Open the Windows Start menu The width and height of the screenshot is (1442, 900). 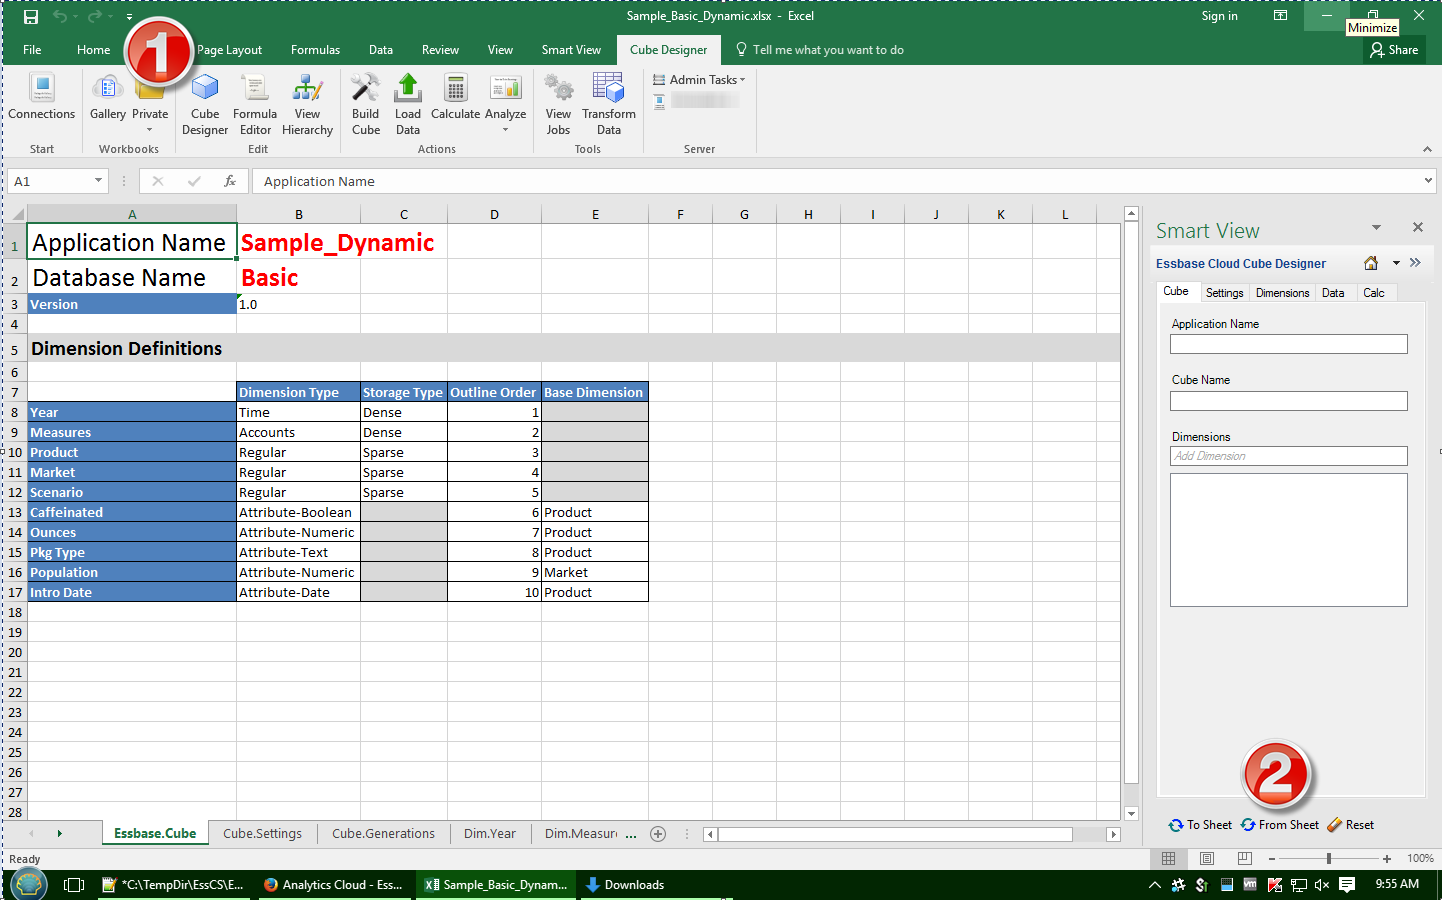coord(29,885)
